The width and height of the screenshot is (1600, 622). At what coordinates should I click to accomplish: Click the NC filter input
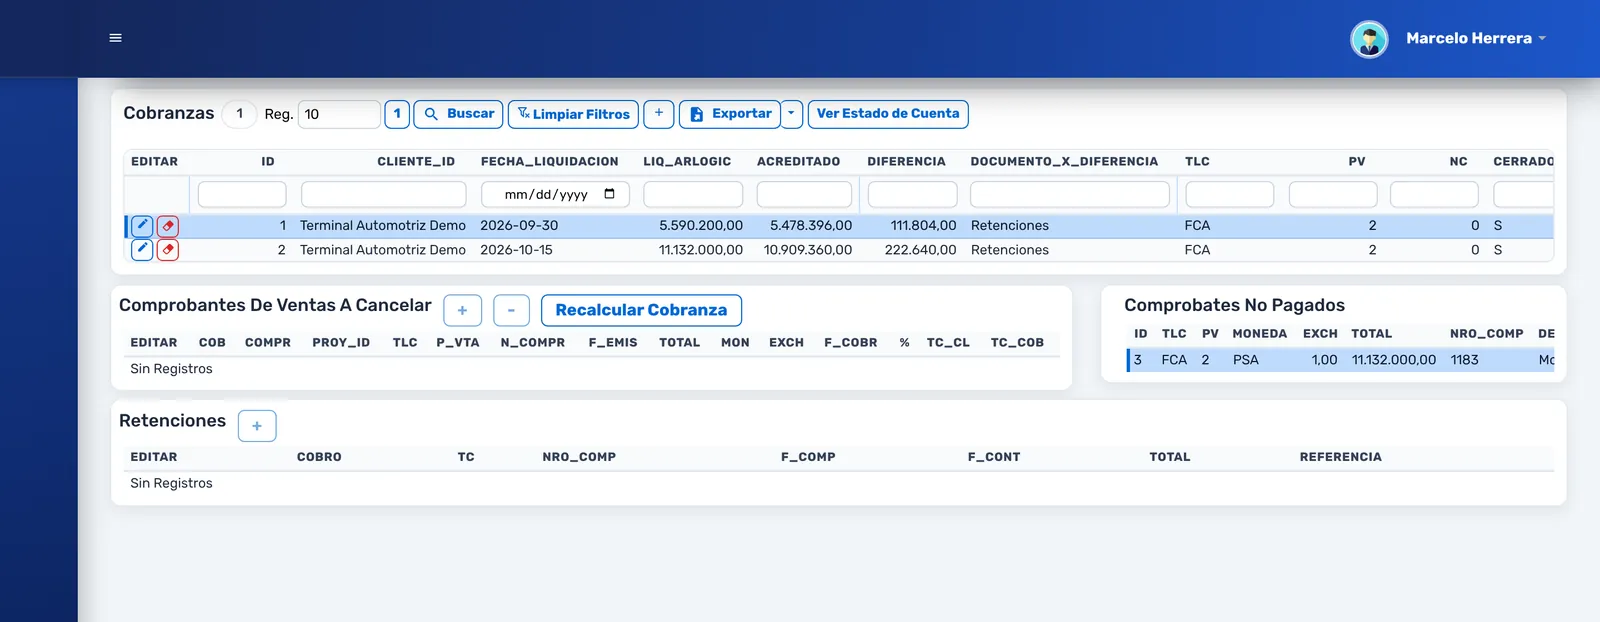[1434, 194]
